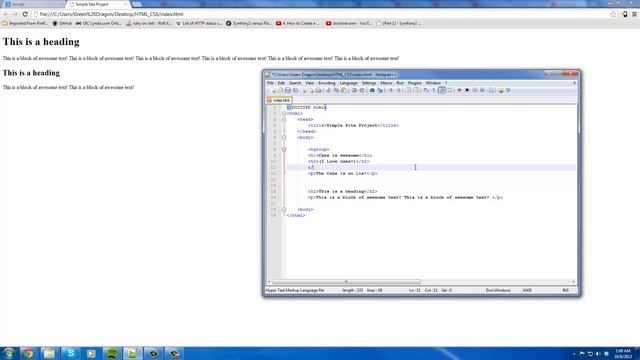640x360 pixels.
Task: Open Find using the binoculars icon
Action: coord(372,90)
